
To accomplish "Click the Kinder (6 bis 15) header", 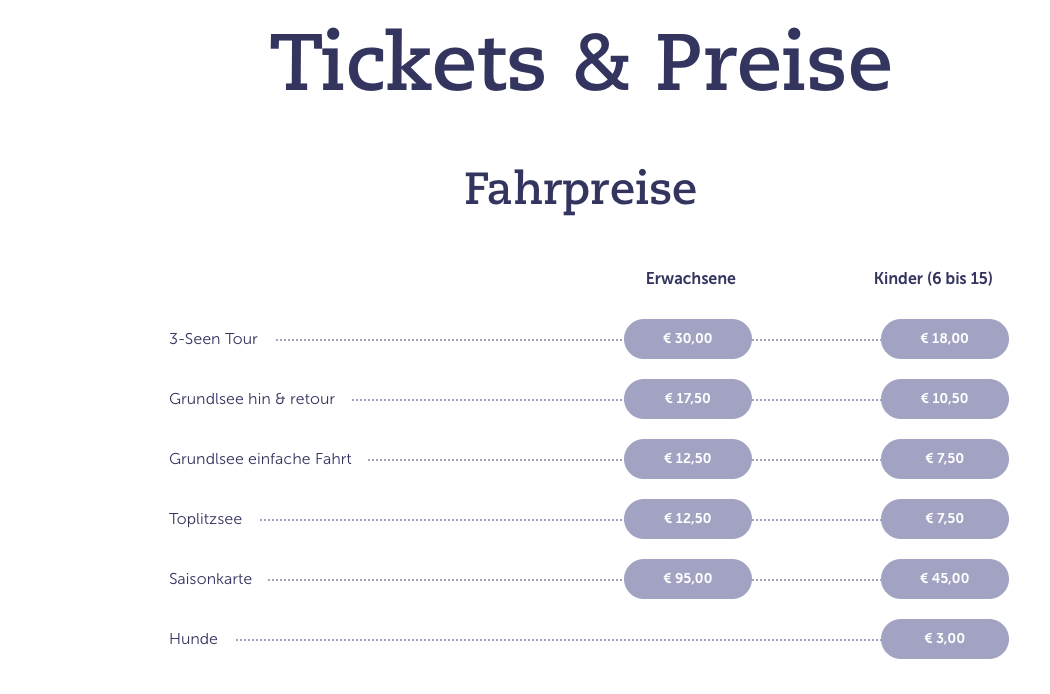I will [x=933, y=279].
